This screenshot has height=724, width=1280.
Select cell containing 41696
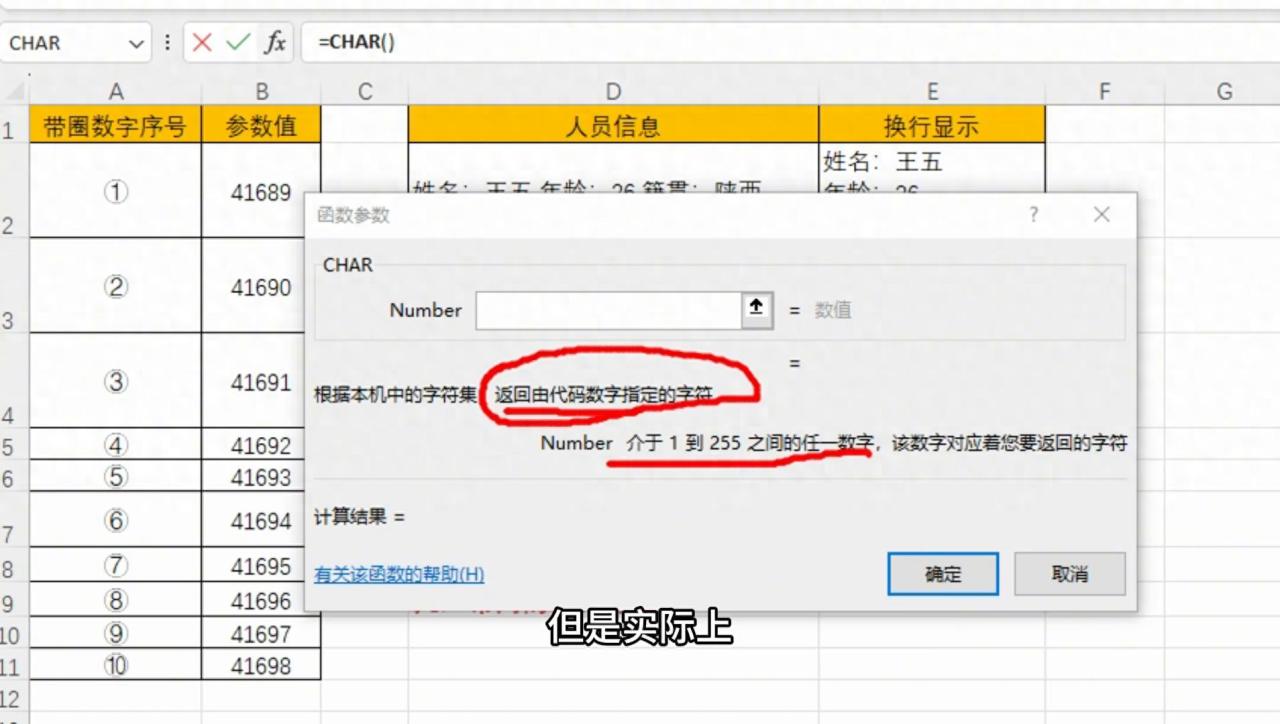[262, 600]
